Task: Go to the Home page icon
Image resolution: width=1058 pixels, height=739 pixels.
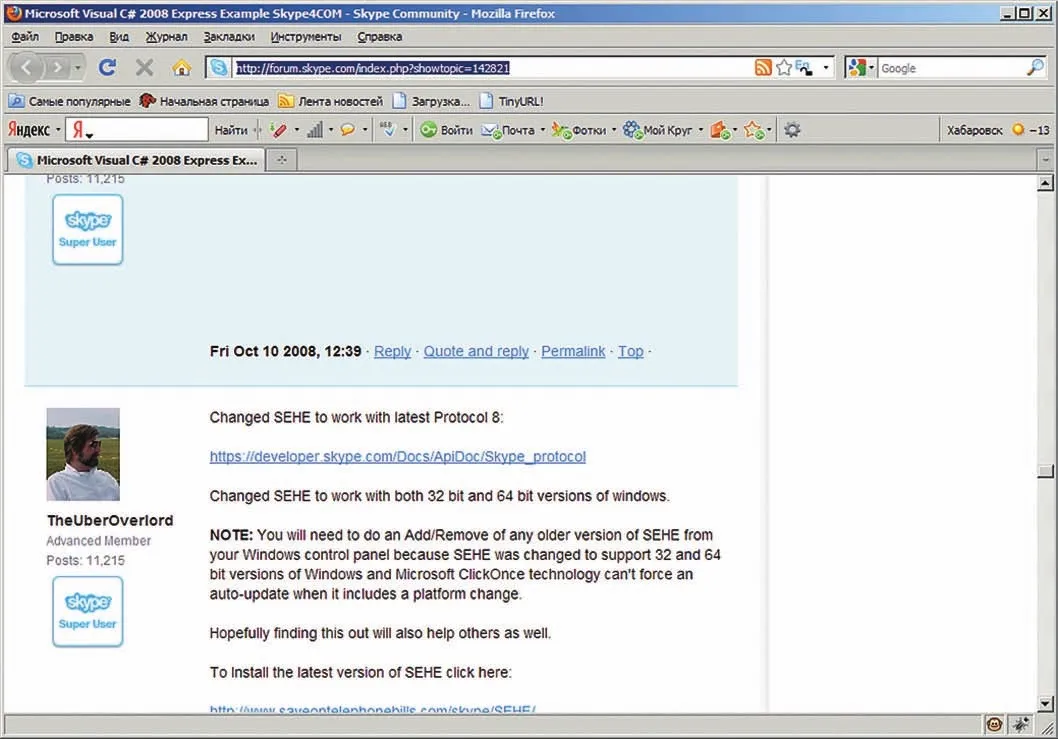Action: 181,67
